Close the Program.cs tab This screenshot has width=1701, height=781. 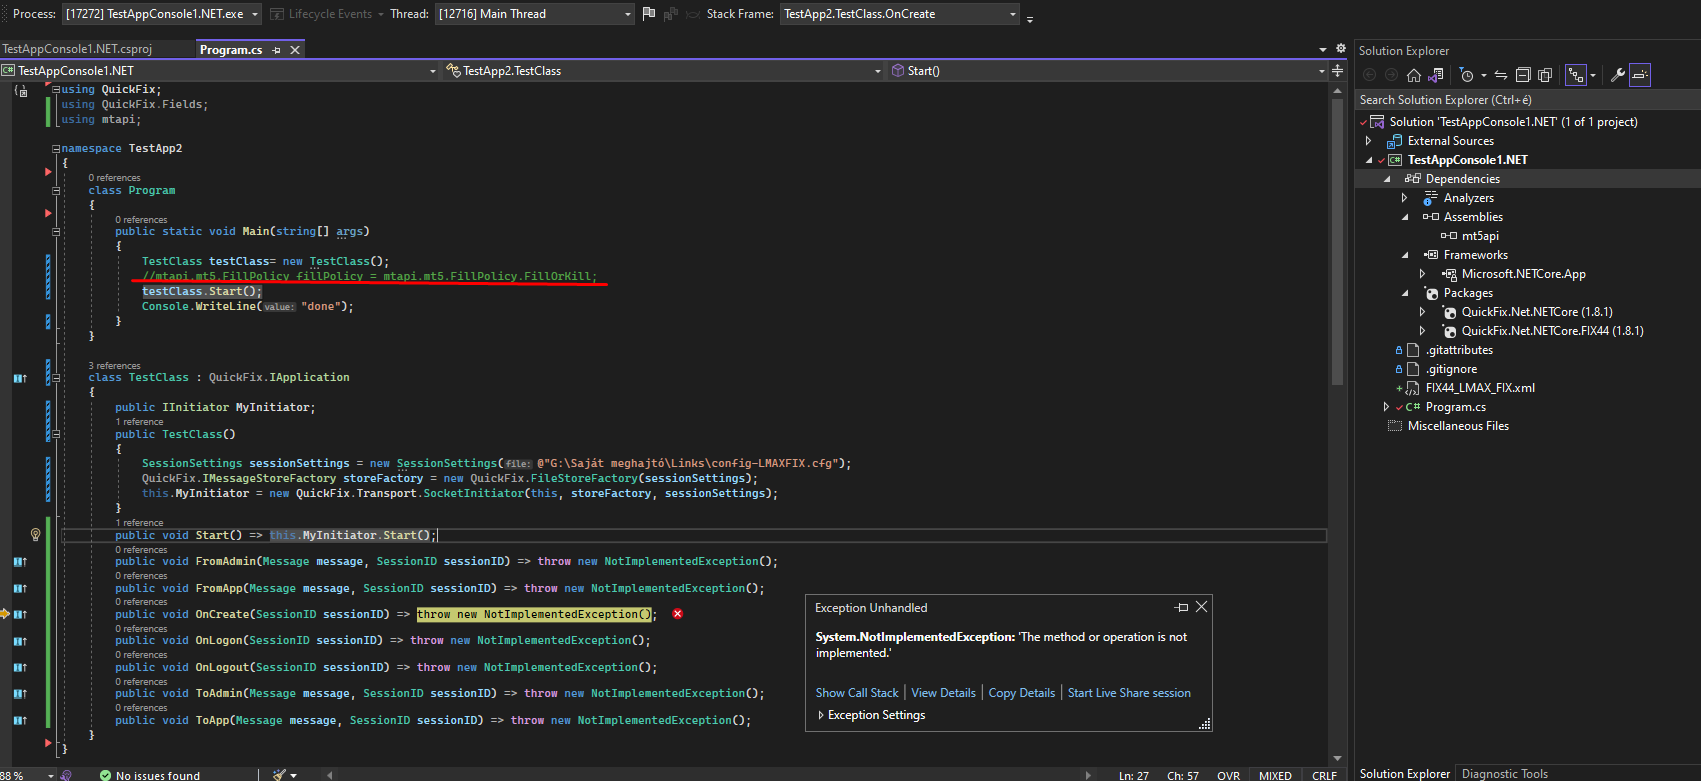(295, 50)
